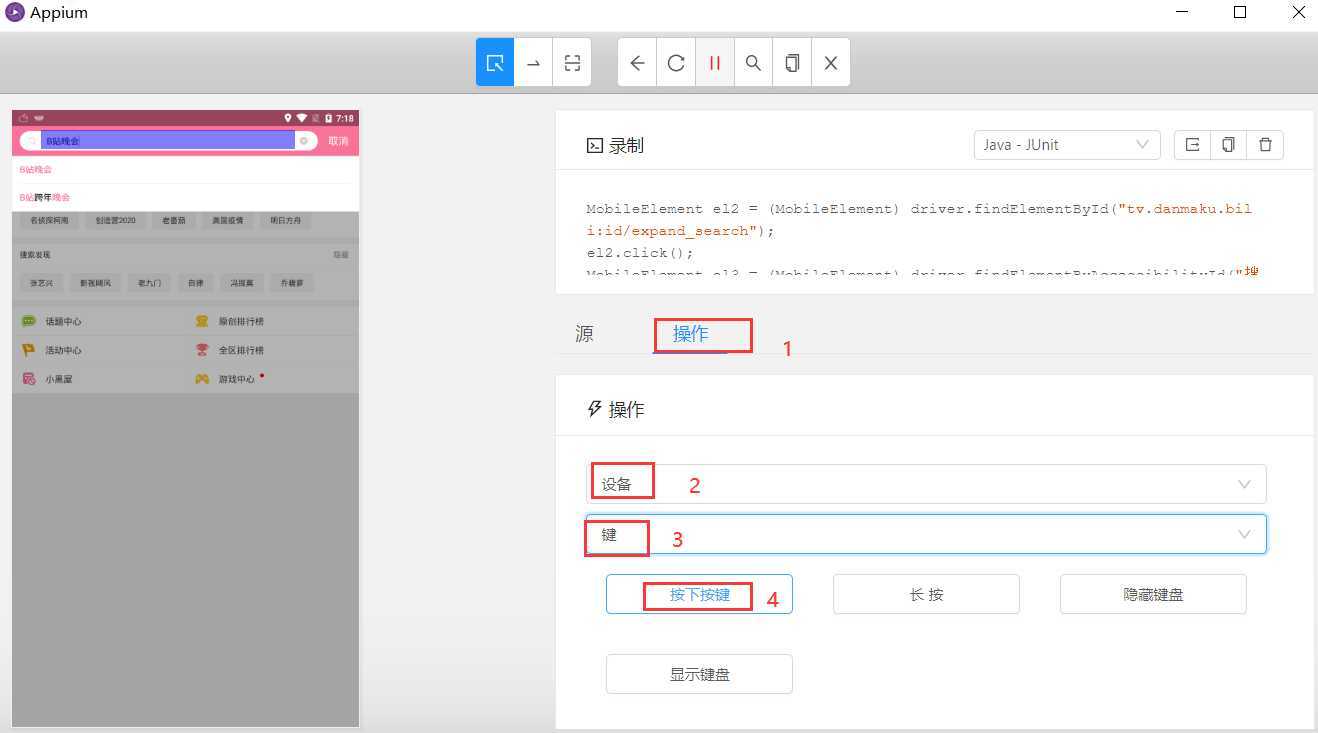Click the 长按 button
Screen dimensions: 1318x733
pyautogui.click(x=926, y=594)
